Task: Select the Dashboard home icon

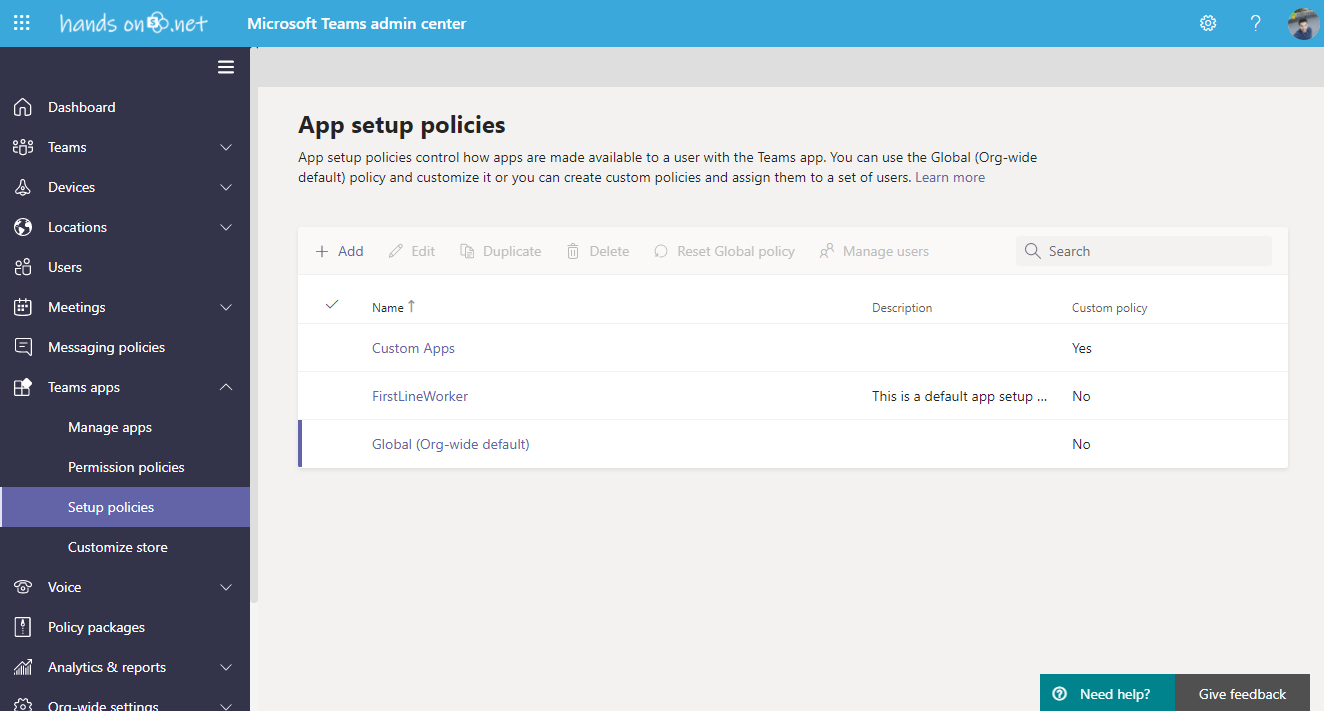Action: point(22,107)
